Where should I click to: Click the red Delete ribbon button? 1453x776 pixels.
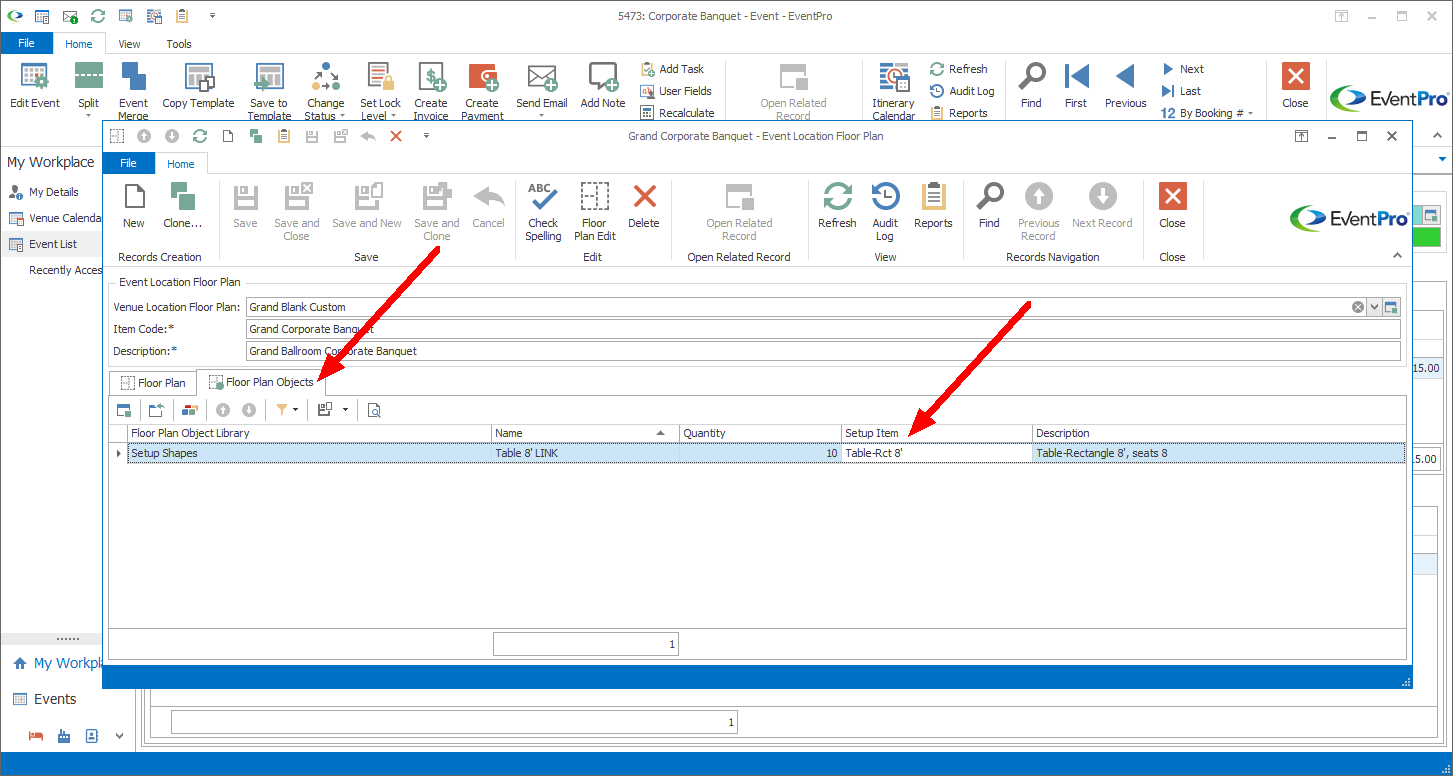pos(644,205)
